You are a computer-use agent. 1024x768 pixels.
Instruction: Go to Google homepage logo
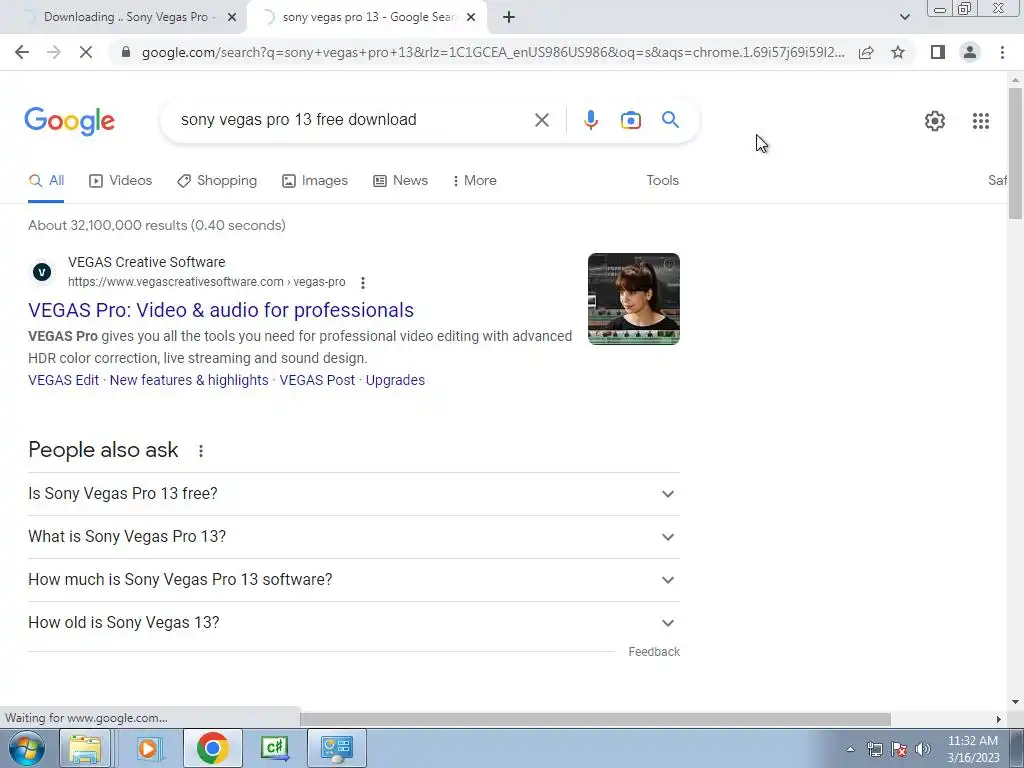pyautogui.click(x=70, y=121)
